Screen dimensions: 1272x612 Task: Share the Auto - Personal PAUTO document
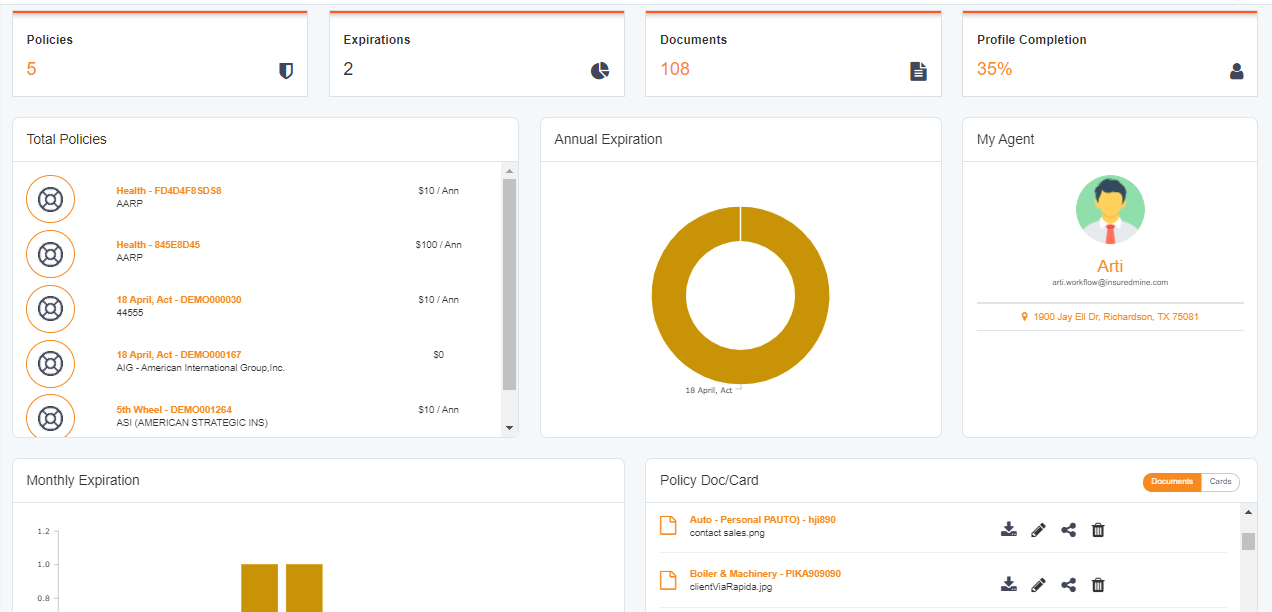[1068, 529]
